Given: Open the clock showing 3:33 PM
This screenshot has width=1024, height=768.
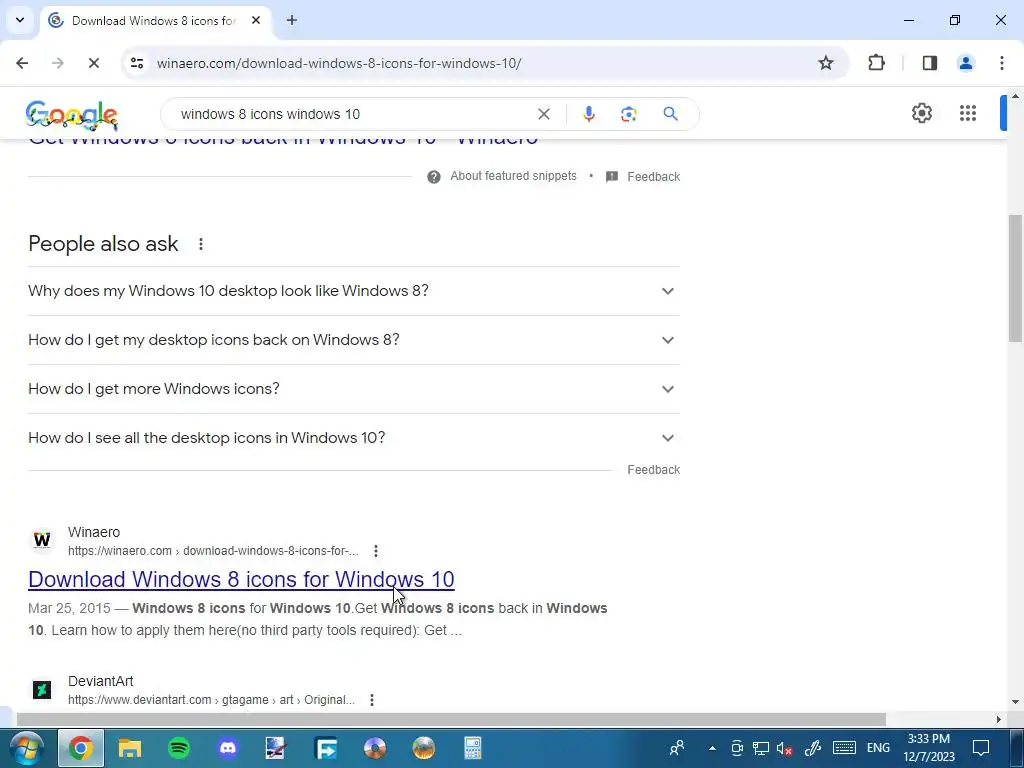Looking at the screenshot, I should coord(929,748).
